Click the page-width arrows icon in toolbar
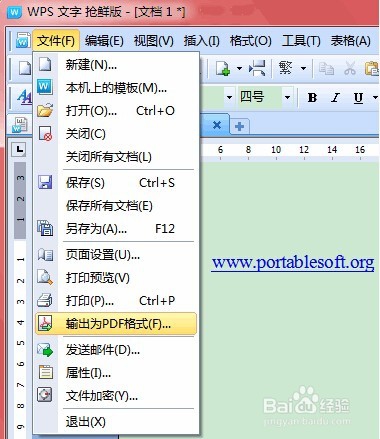 pyautogui.click(x=257, y=68)
